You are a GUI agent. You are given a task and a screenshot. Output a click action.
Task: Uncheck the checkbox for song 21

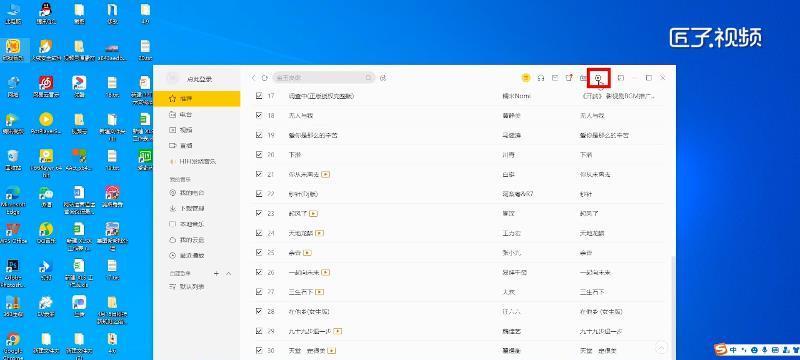pos(259,174)
